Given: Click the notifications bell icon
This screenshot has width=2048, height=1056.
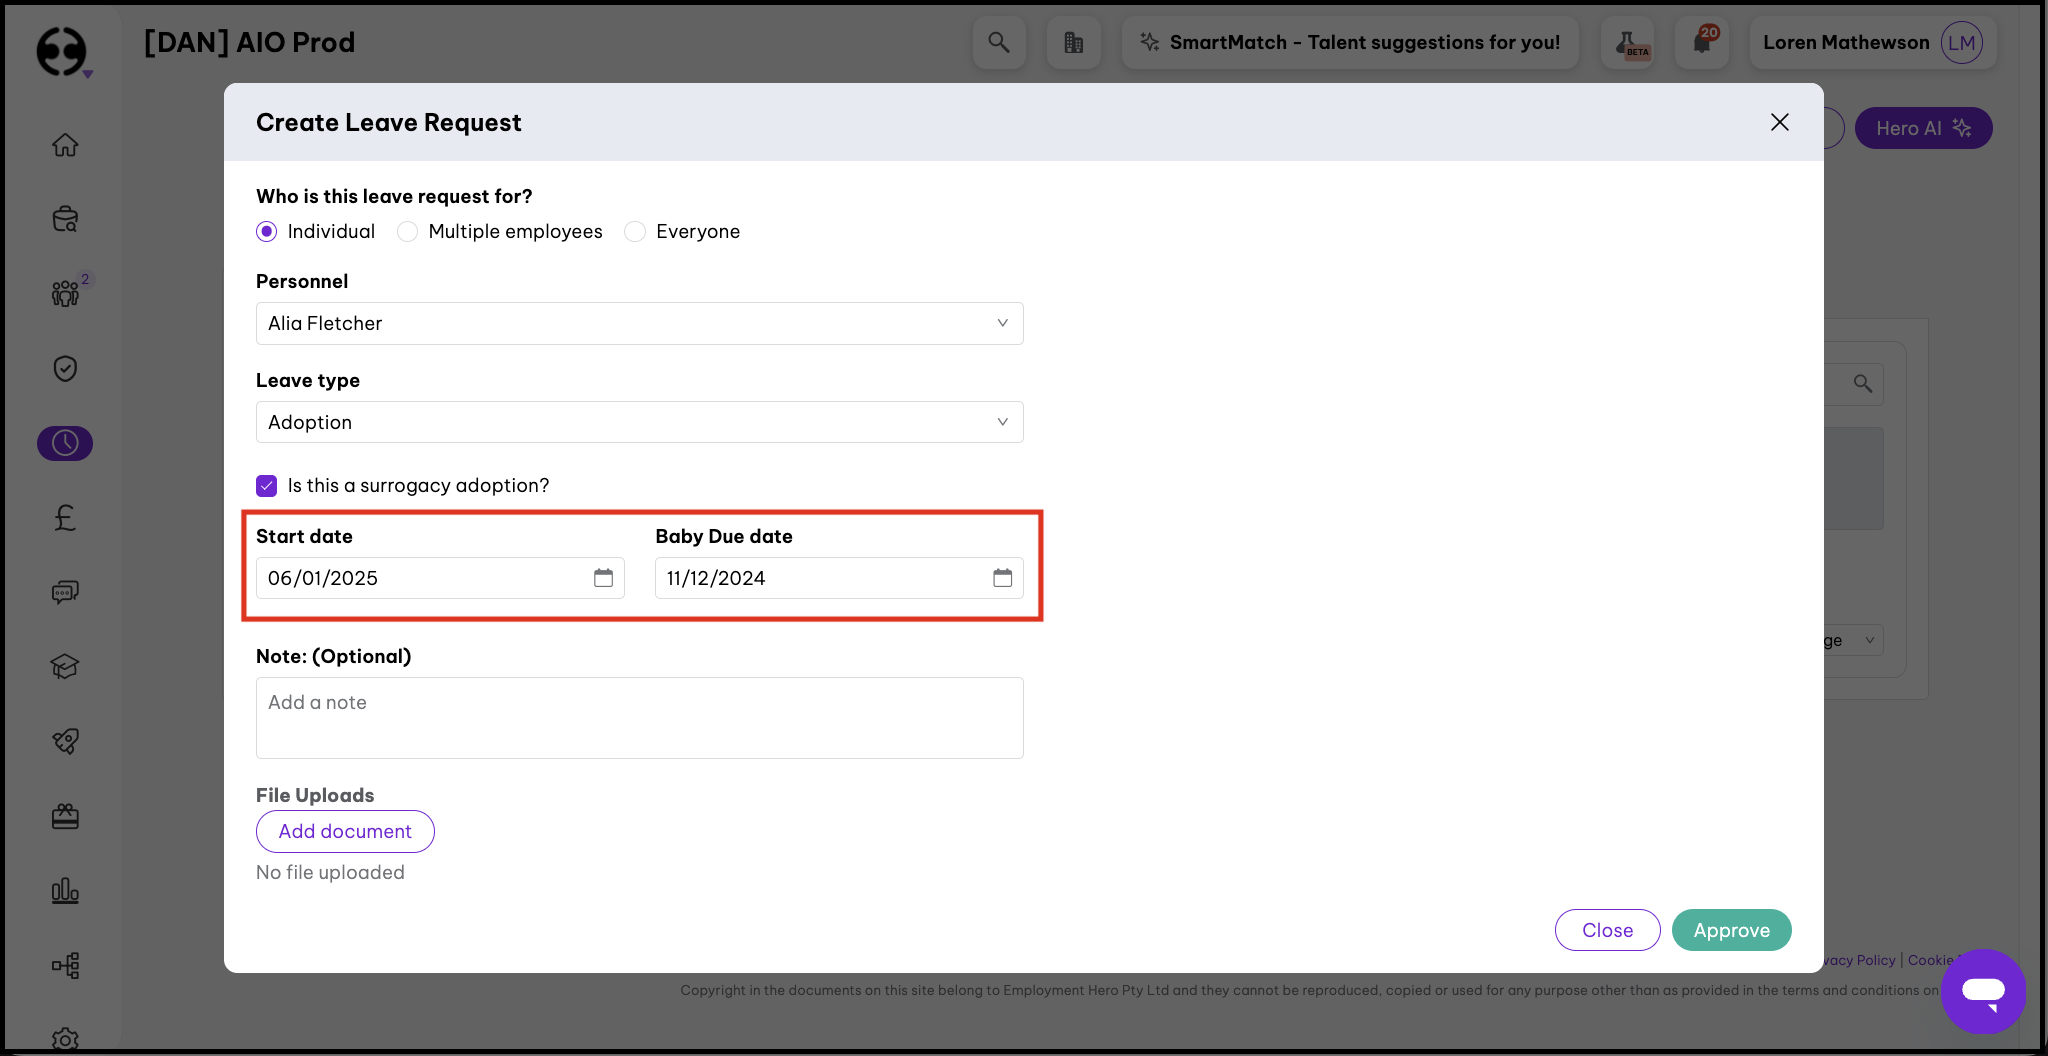Looking at the screenshot, I should click(x=1702, y=42).
